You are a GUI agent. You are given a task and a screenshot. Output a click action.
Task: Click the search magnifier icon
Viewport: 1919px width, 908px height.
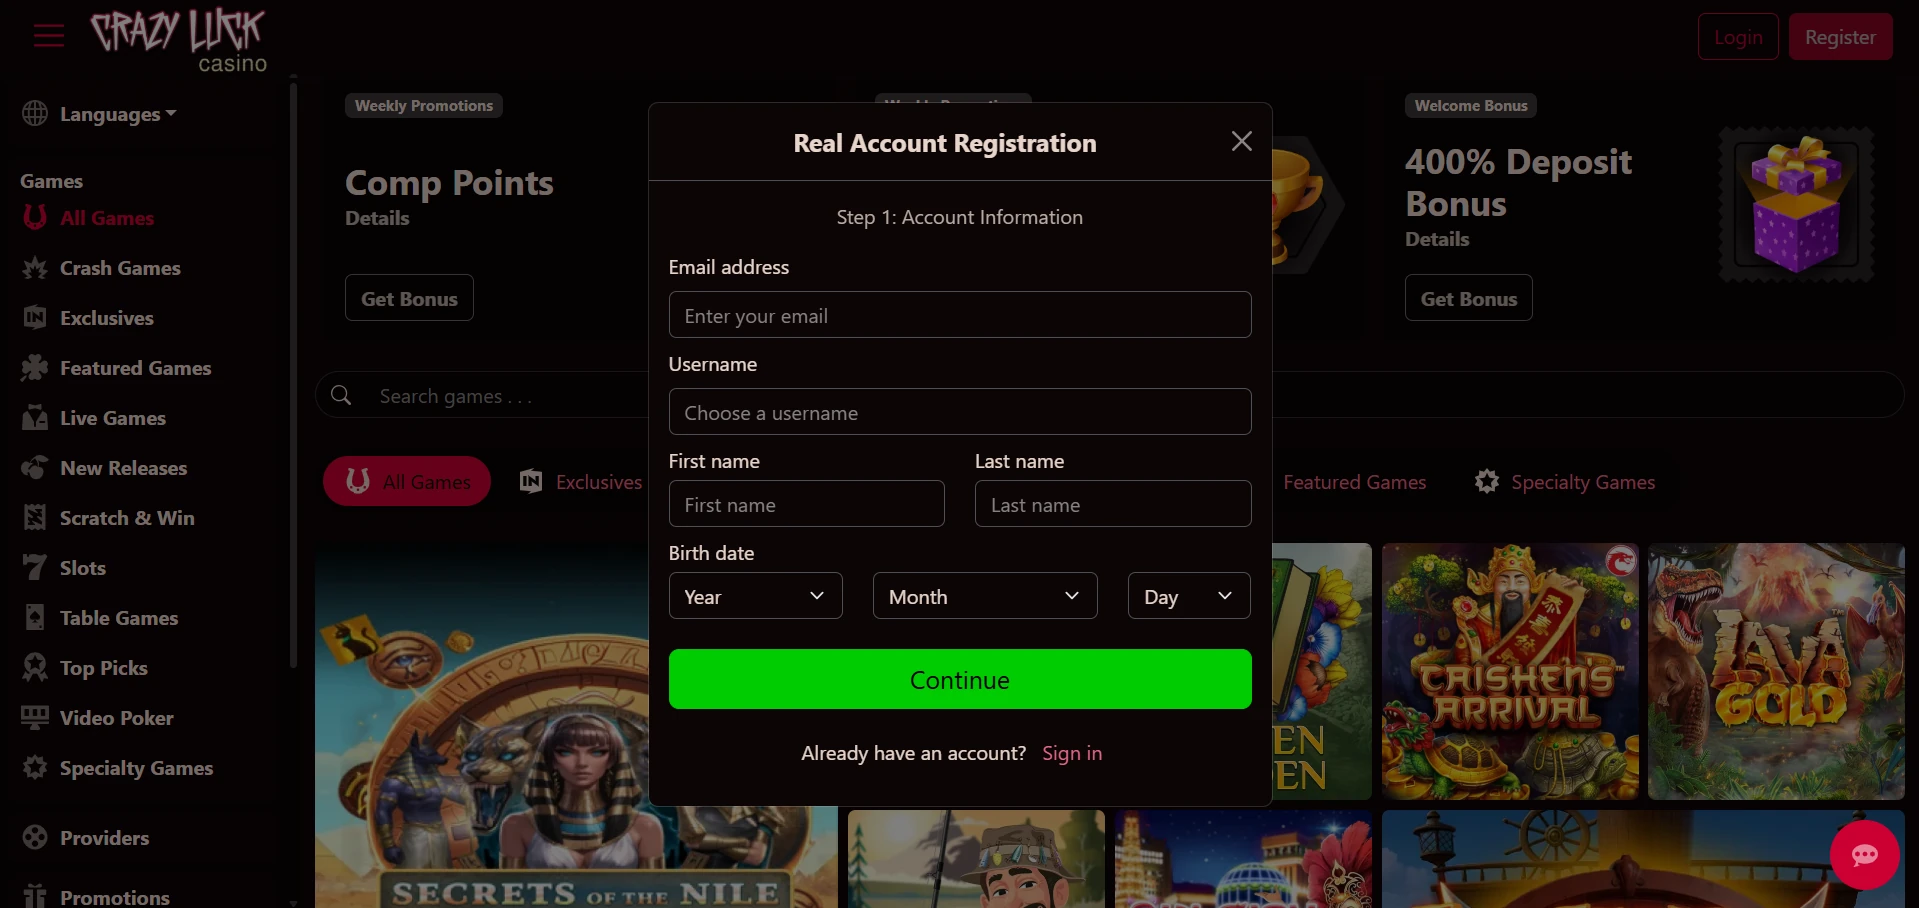341,395
